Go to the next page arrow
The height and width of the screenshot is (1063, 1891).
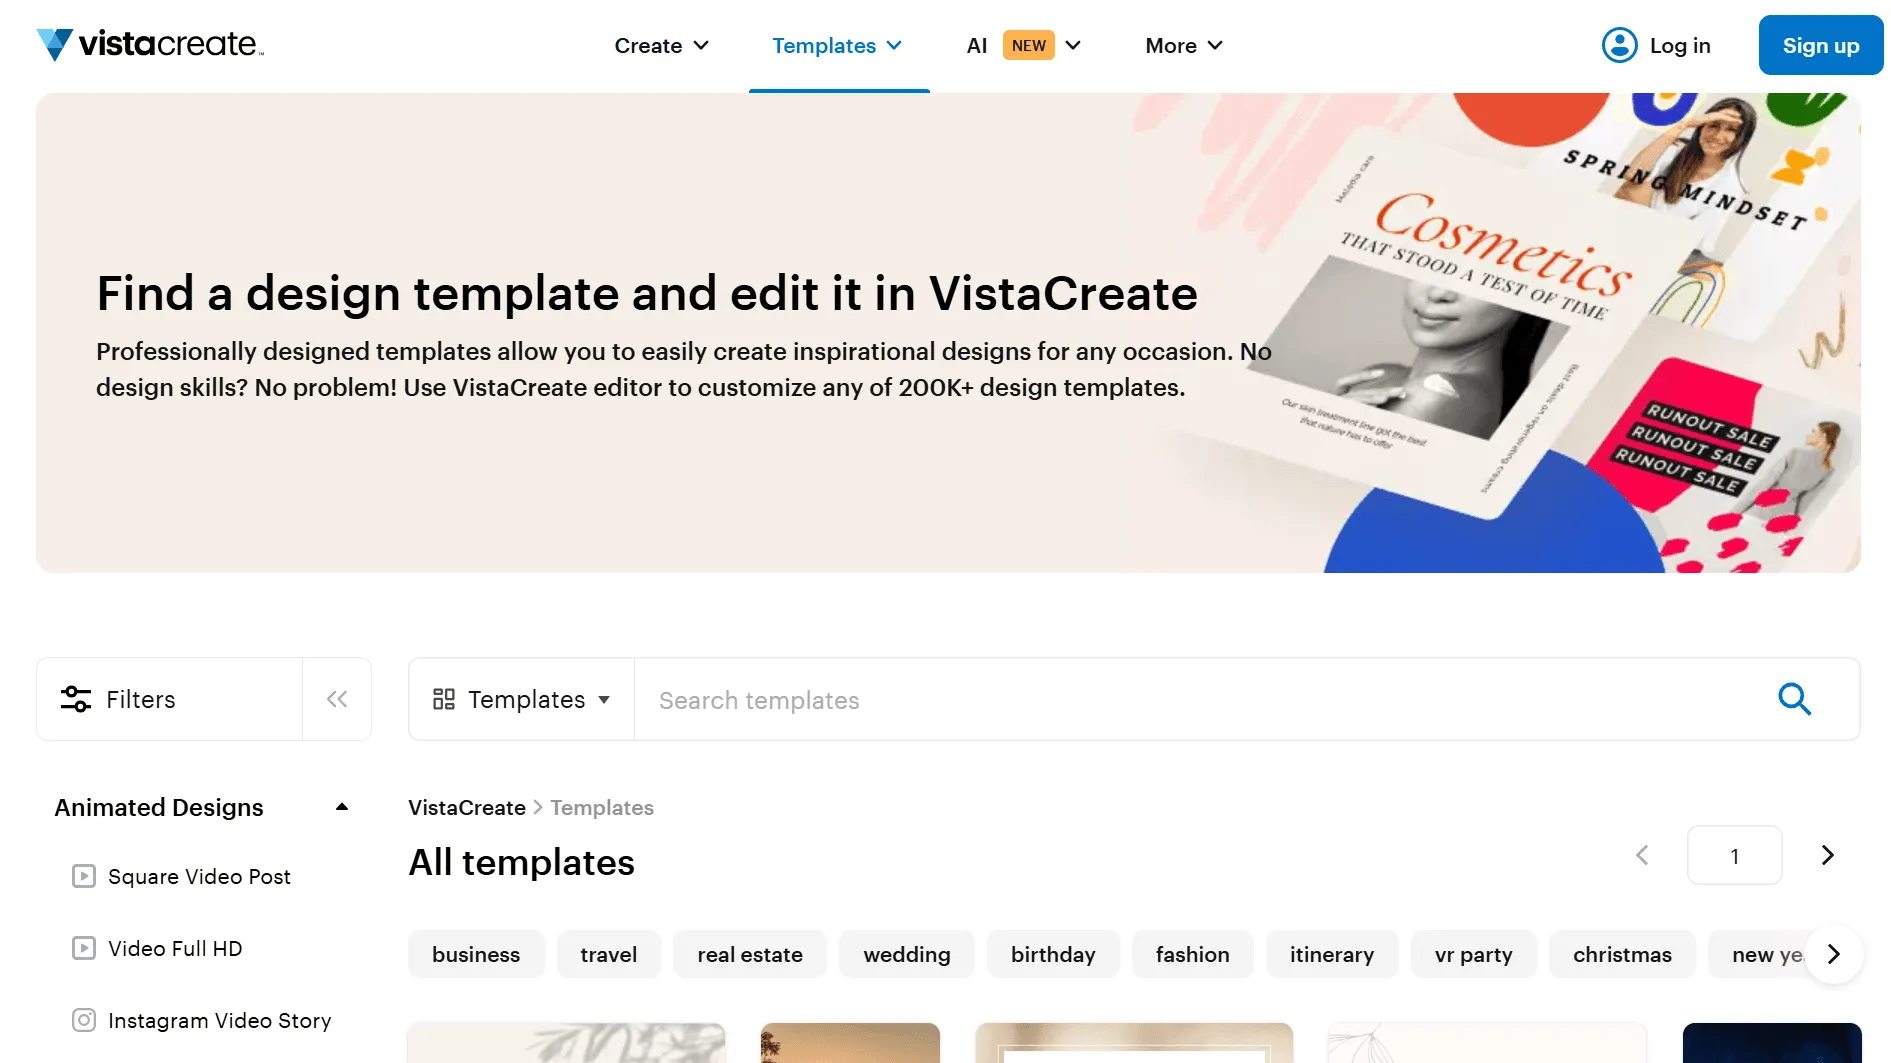(1827, 855)
